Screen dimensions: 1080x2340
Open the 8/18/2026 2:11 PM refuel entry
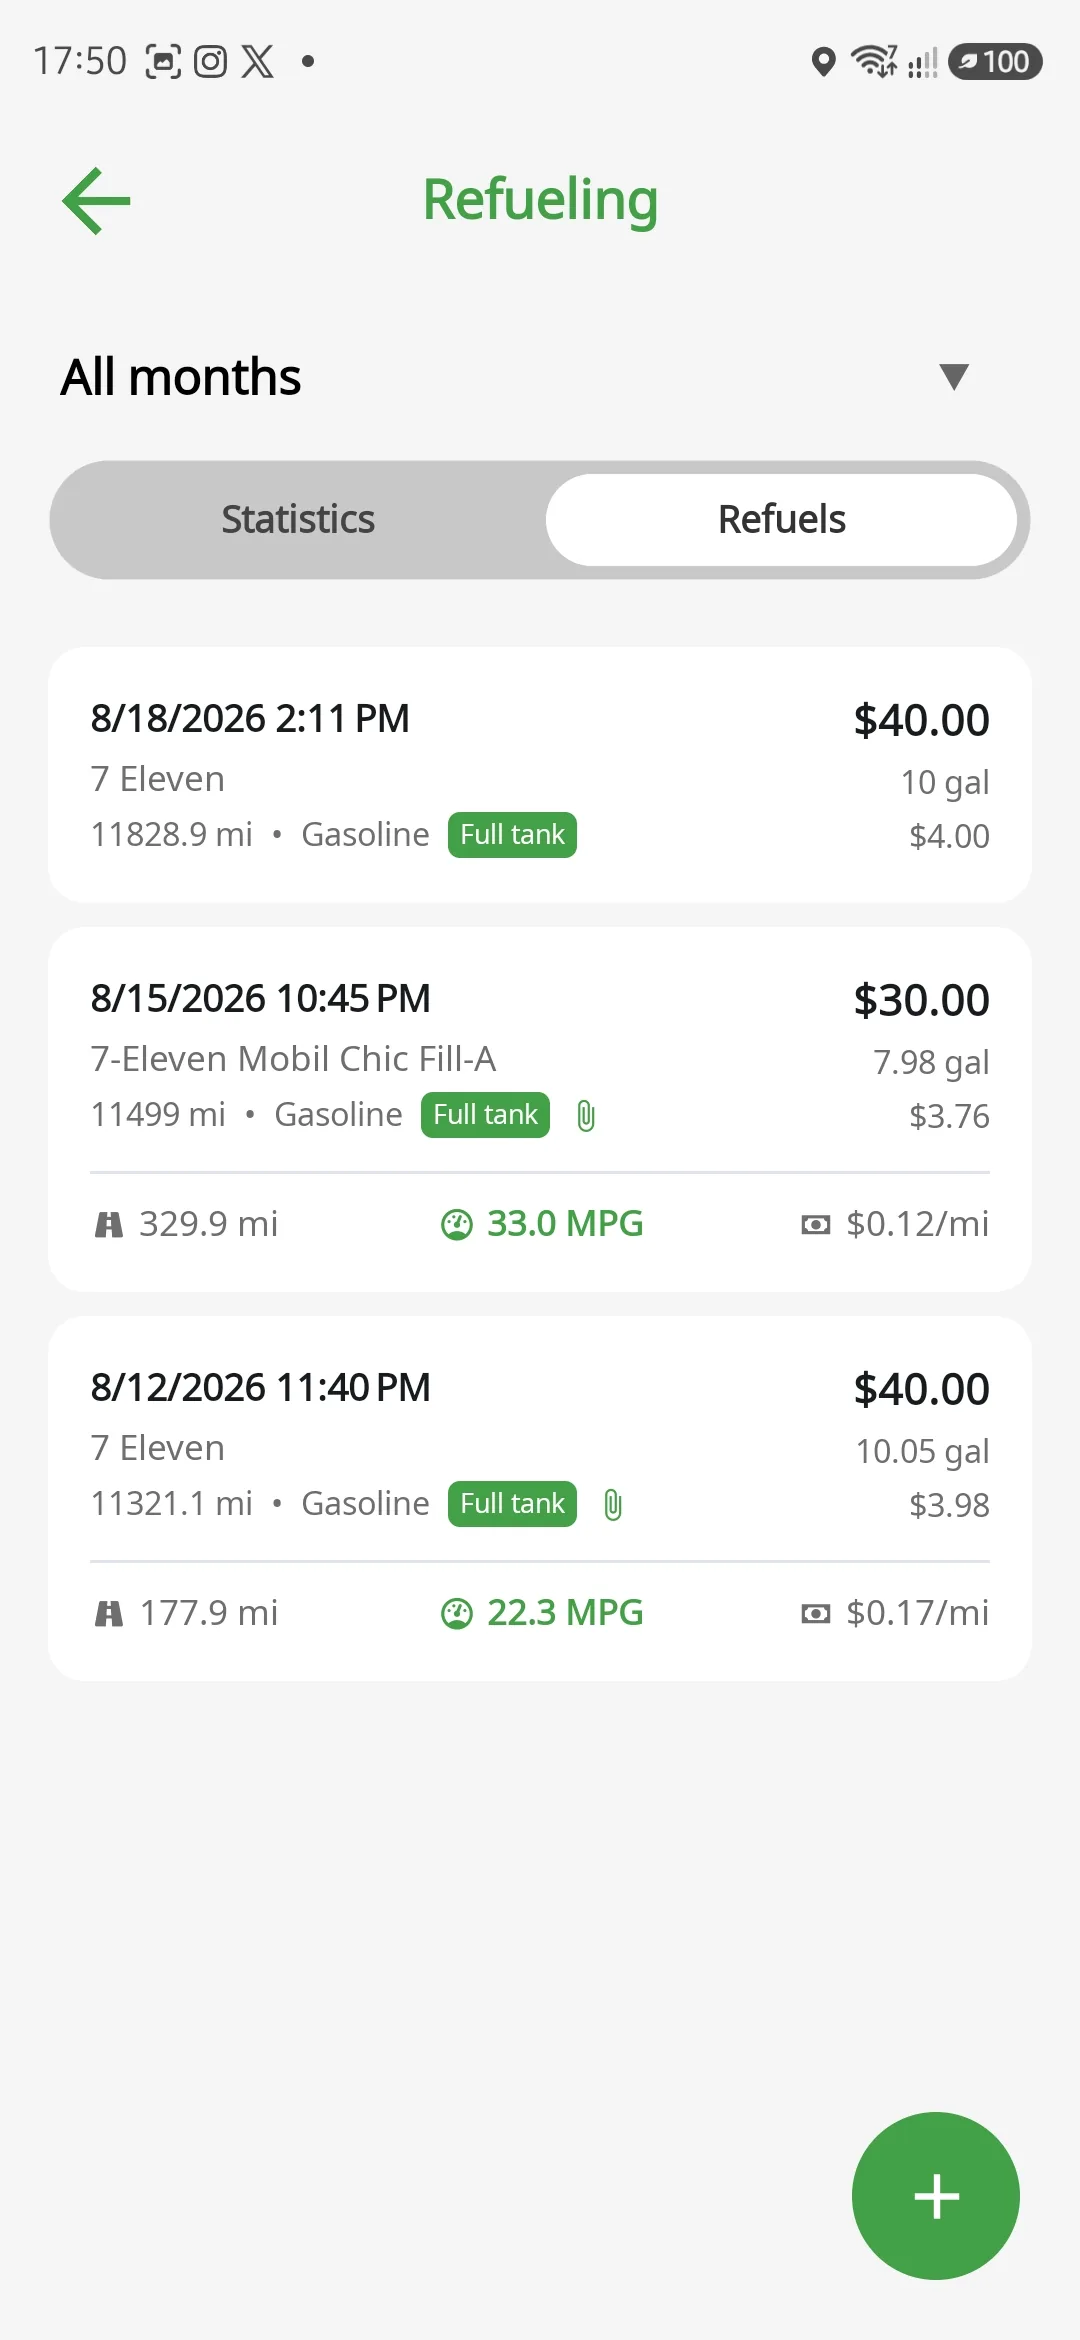(540, 775)
